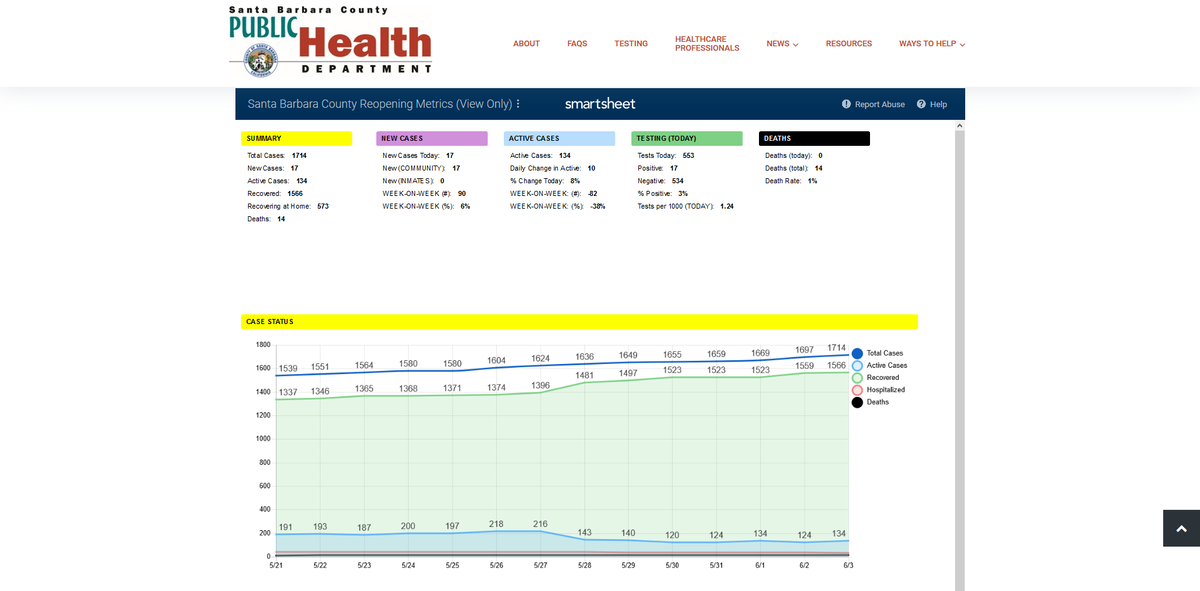Toggle the Active Cases legend circle
The height and width of the screenshot is (591, 1200).
pyautogui.click(x=857, y=366)
